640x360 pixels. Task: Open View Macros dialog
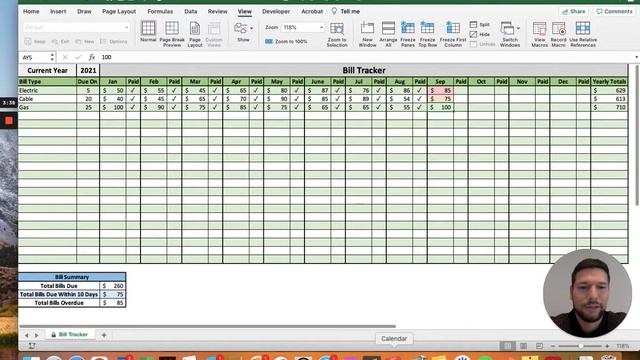(x=540, y=33)
